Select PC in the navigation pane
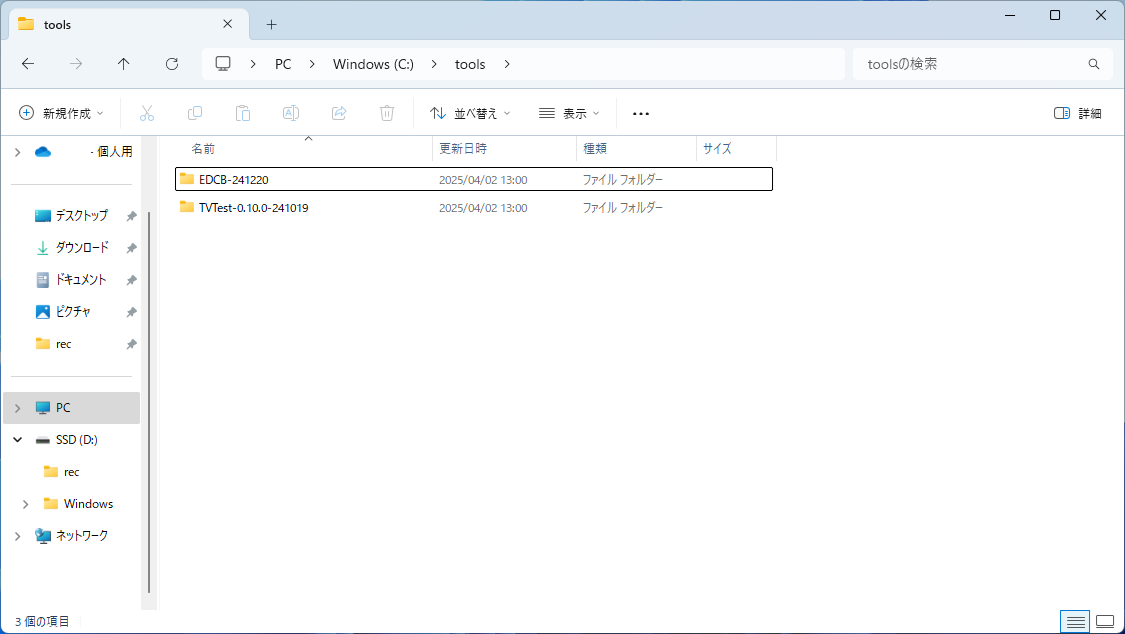Screen dimensions: 1125x634 (x=72, y=407)
